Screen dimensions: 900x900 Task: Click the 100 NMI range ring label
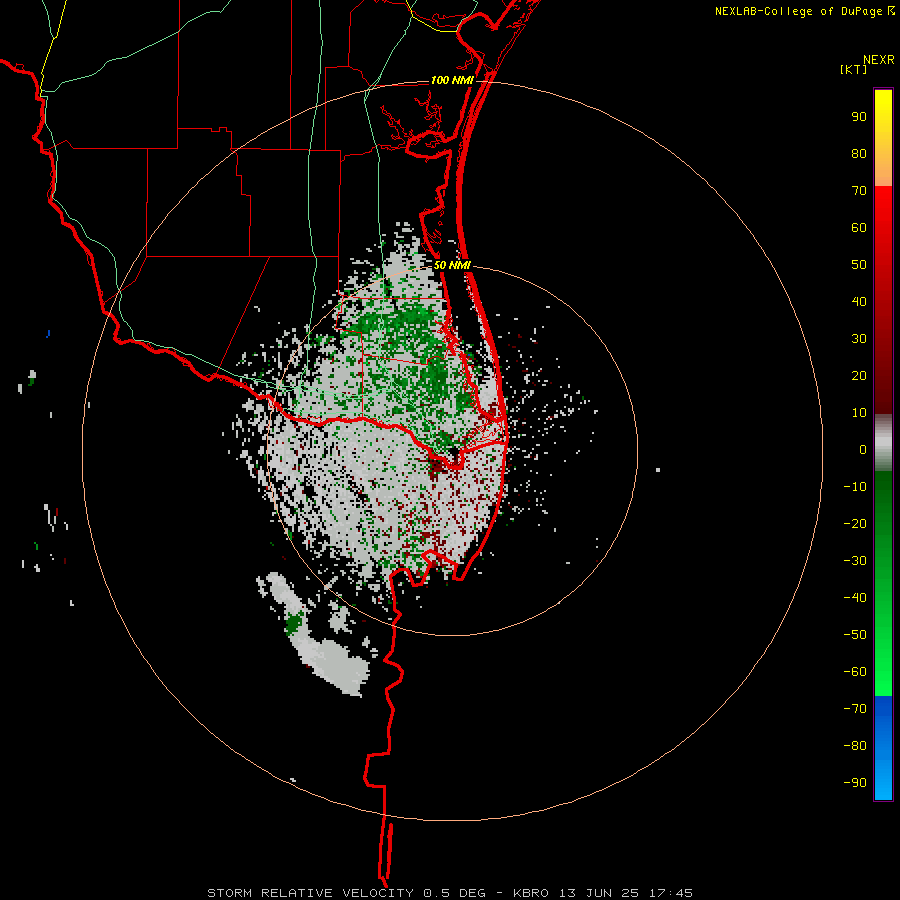pyautogui.click(x=452, y=80)
